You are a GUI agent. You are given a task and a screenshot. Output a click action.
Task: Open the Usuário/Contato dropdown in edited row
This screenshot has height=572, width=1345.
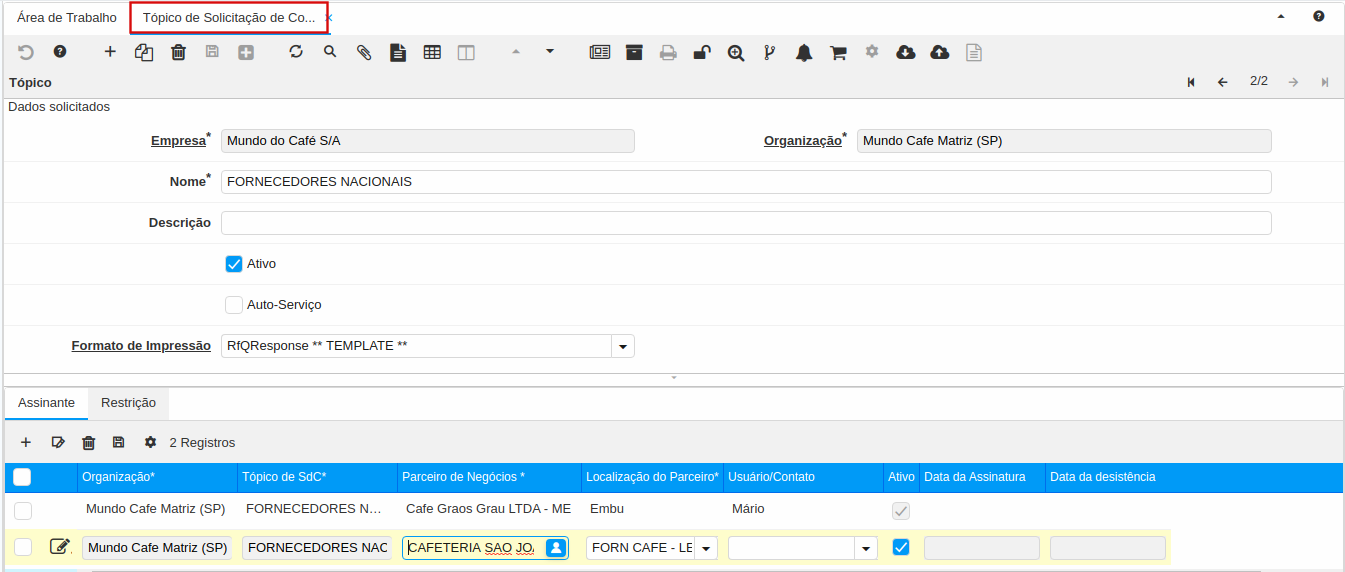click(866, 548)
